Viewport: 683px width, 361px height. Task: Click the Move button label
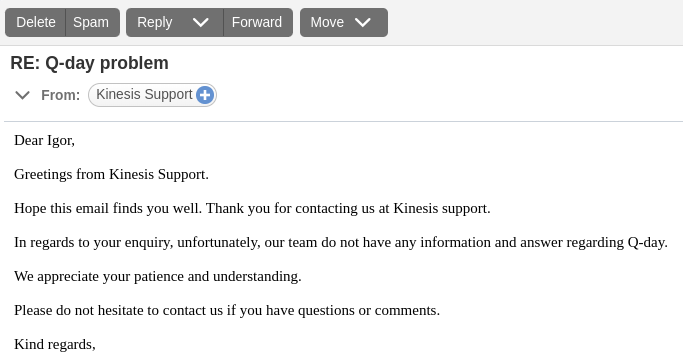click(x=327, y=22)
